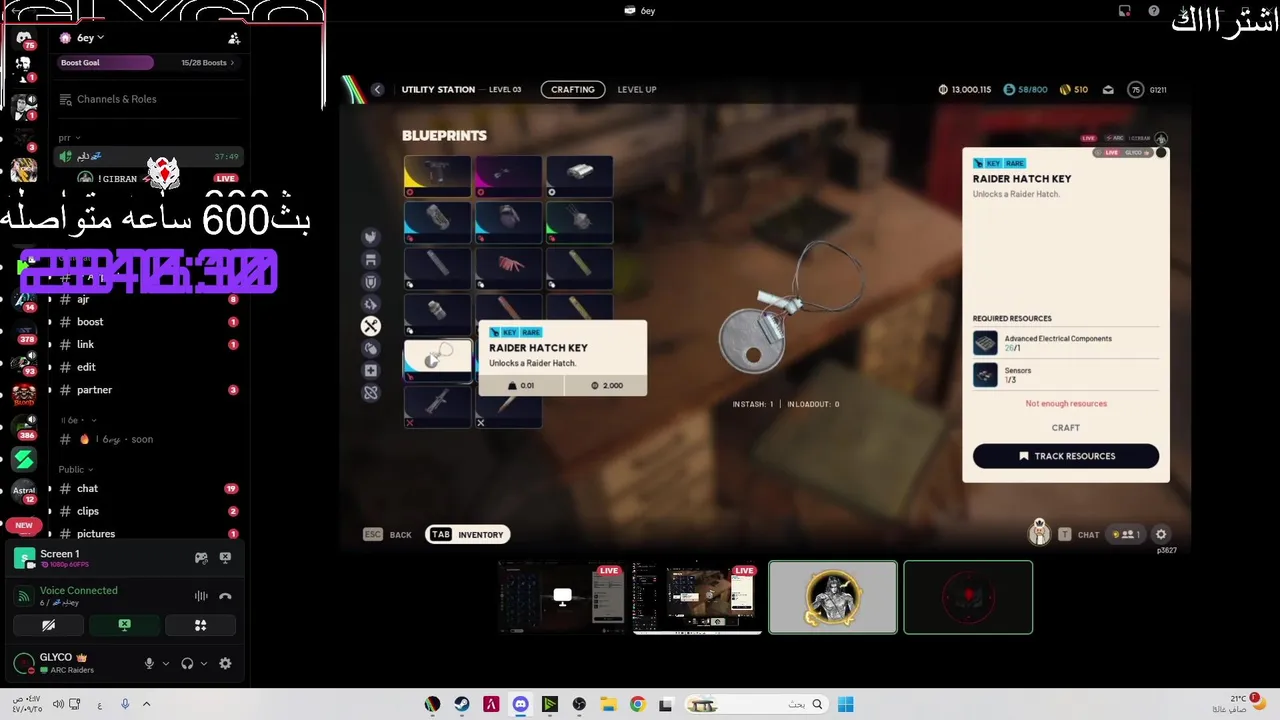Select the Sensors resource row

tap(1066, 375)
